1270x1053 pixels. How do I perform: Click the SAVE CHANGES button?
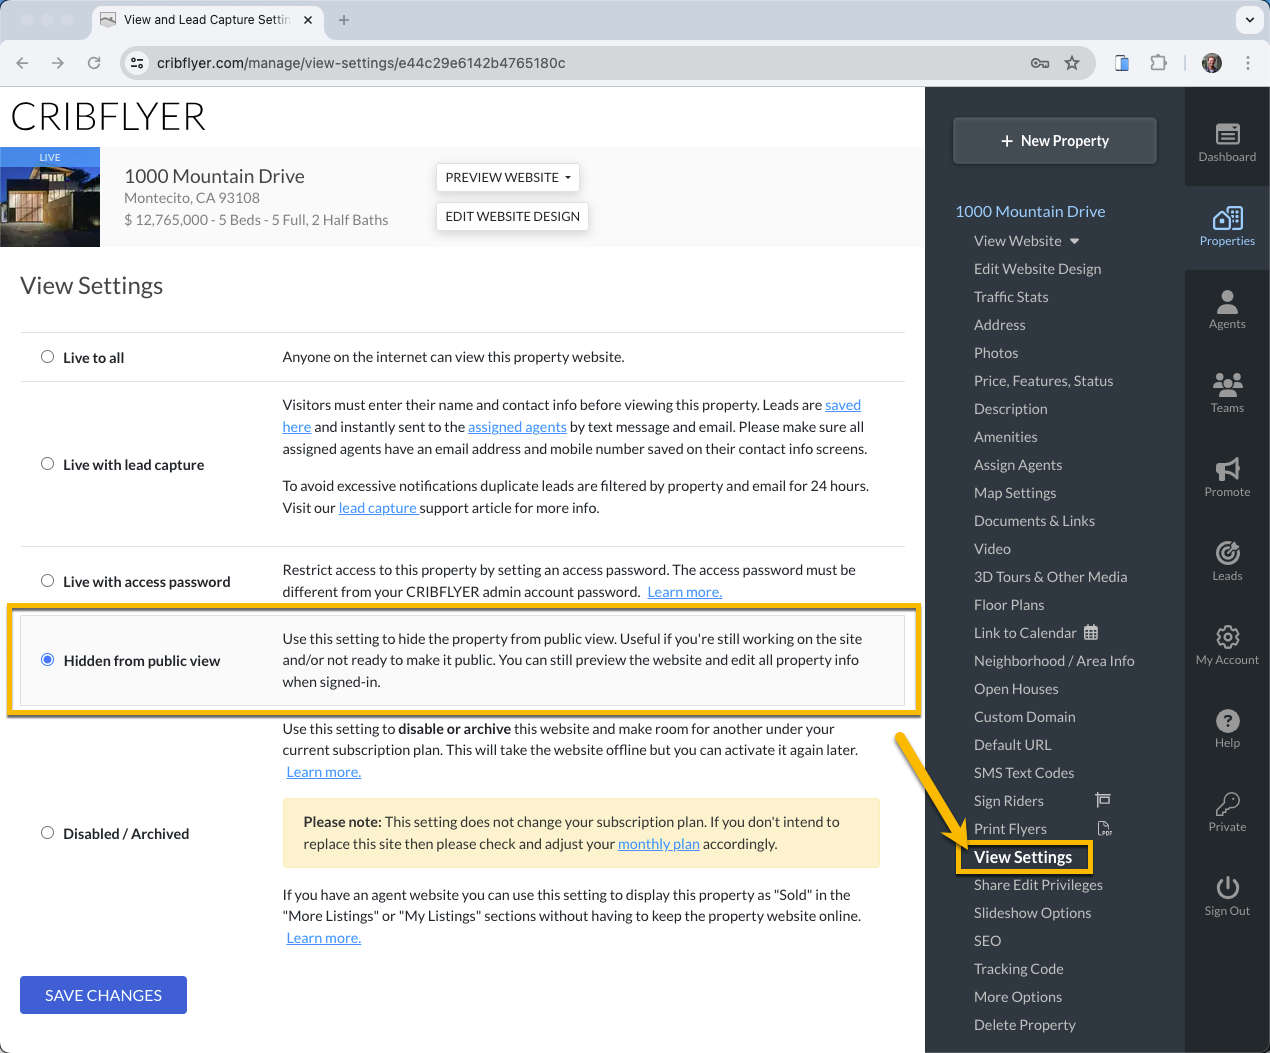103,995
